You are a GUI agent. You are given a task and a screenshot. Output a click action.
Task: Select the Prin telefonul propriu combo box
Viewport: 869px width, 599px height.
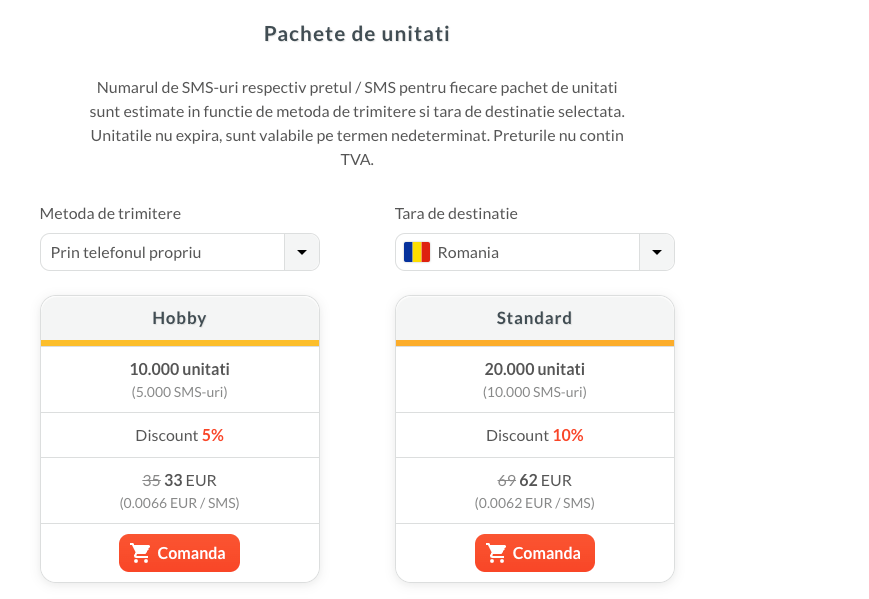tap(180, 252)
